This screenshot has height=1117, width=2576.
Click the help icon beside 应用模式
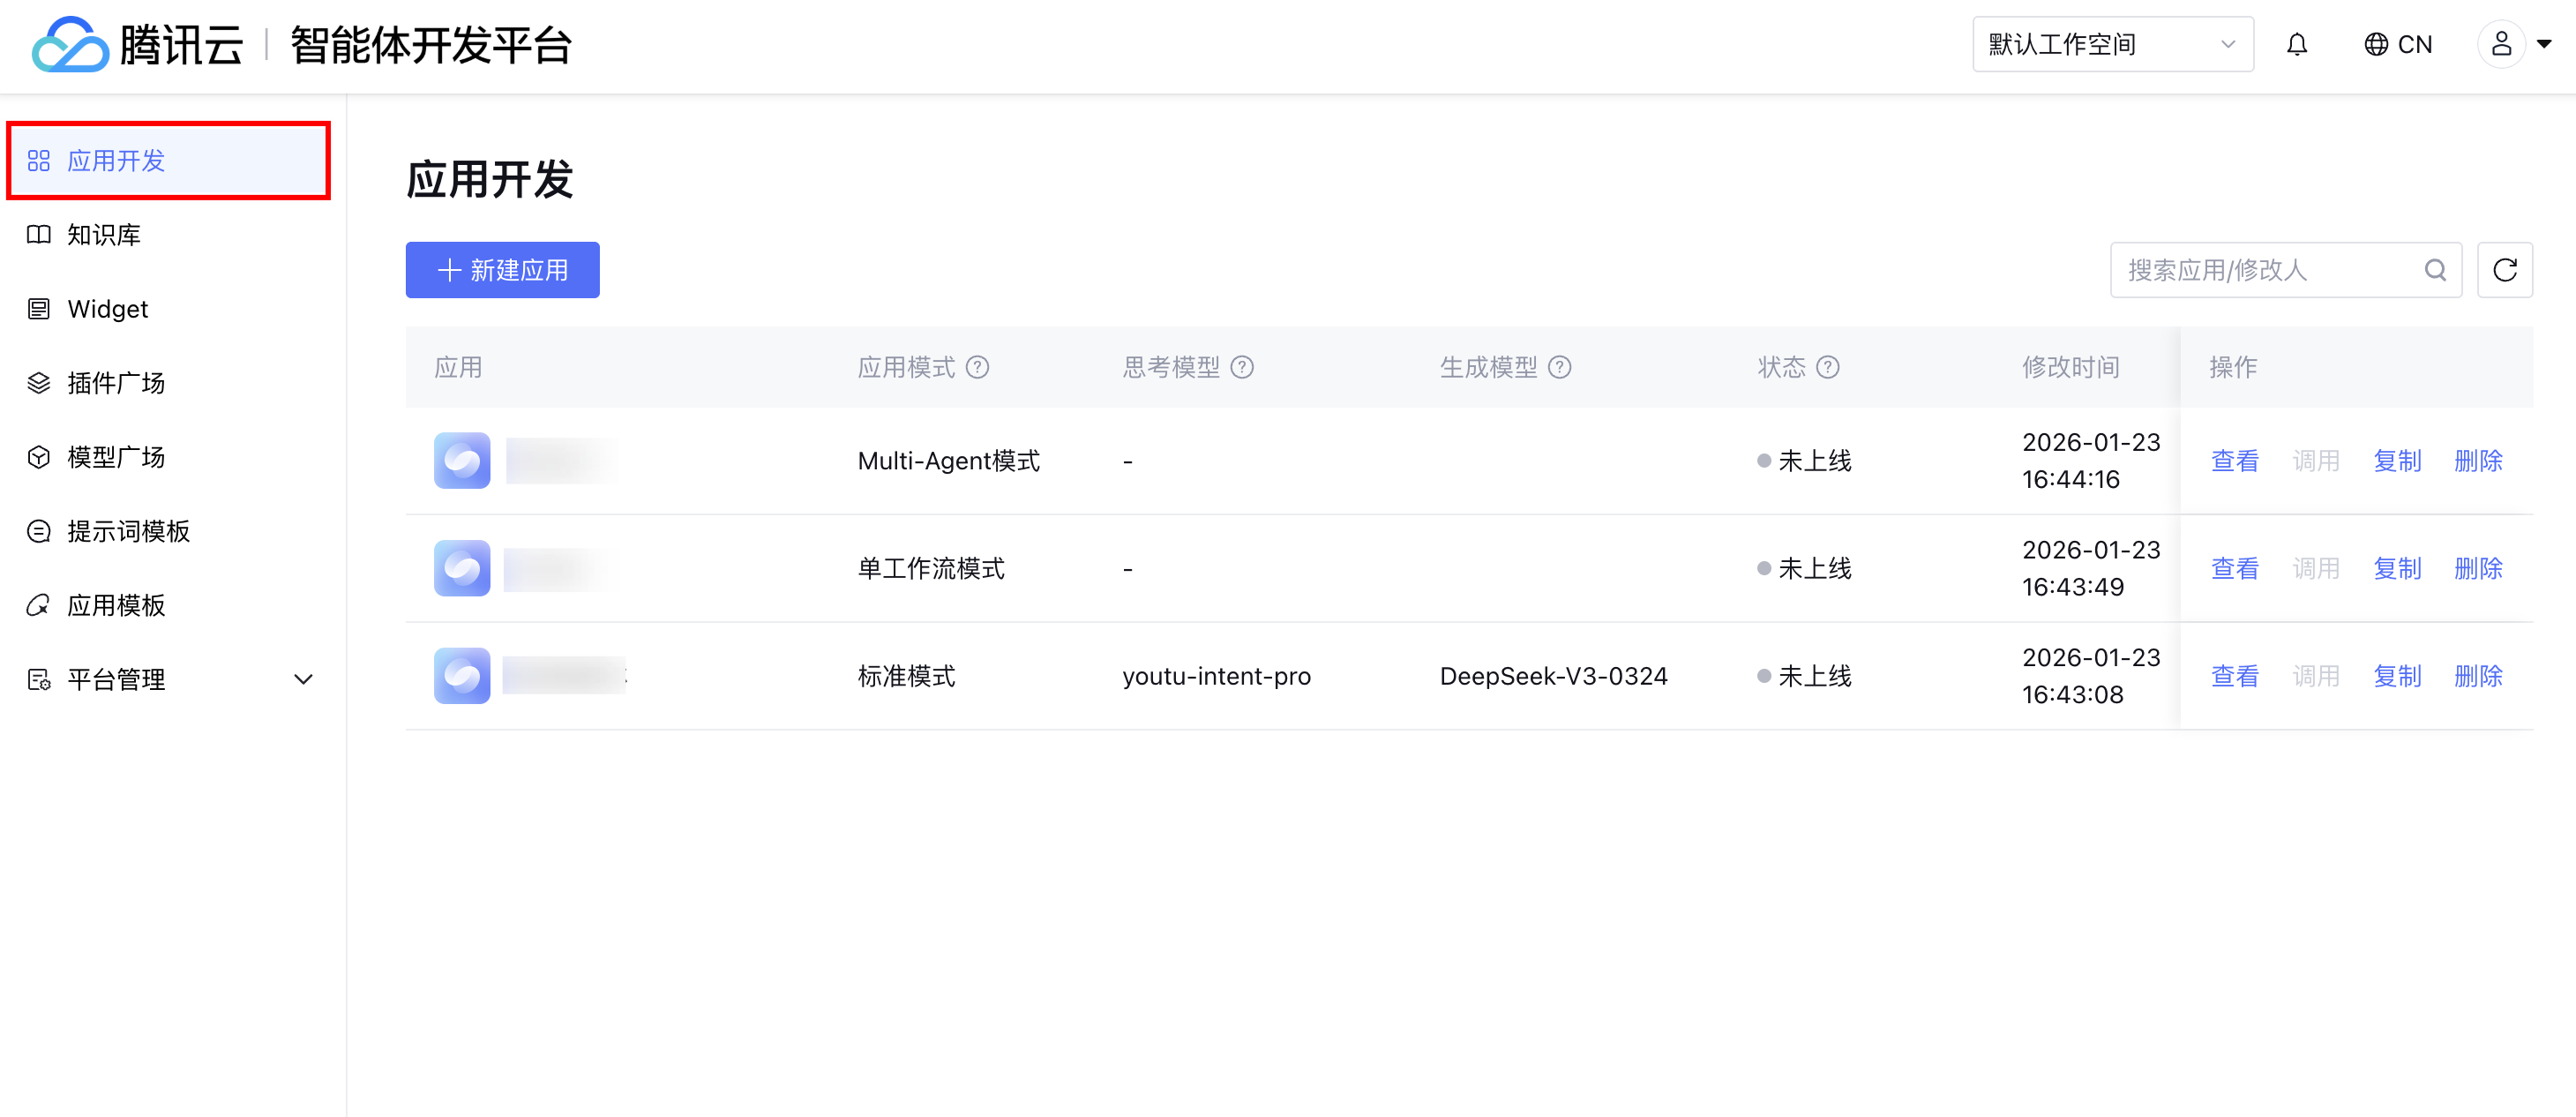click(x=977, y=367)
